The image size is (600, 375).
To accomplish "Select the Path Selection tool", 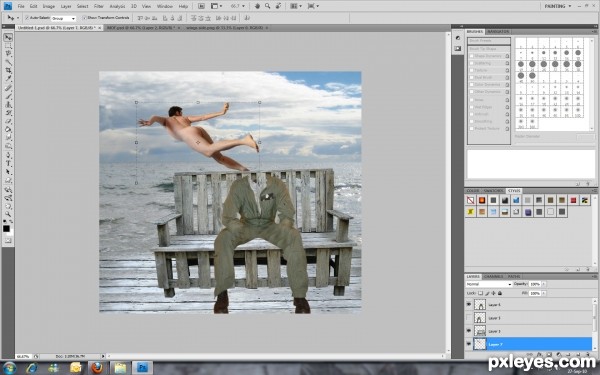I will pos(8,172).
